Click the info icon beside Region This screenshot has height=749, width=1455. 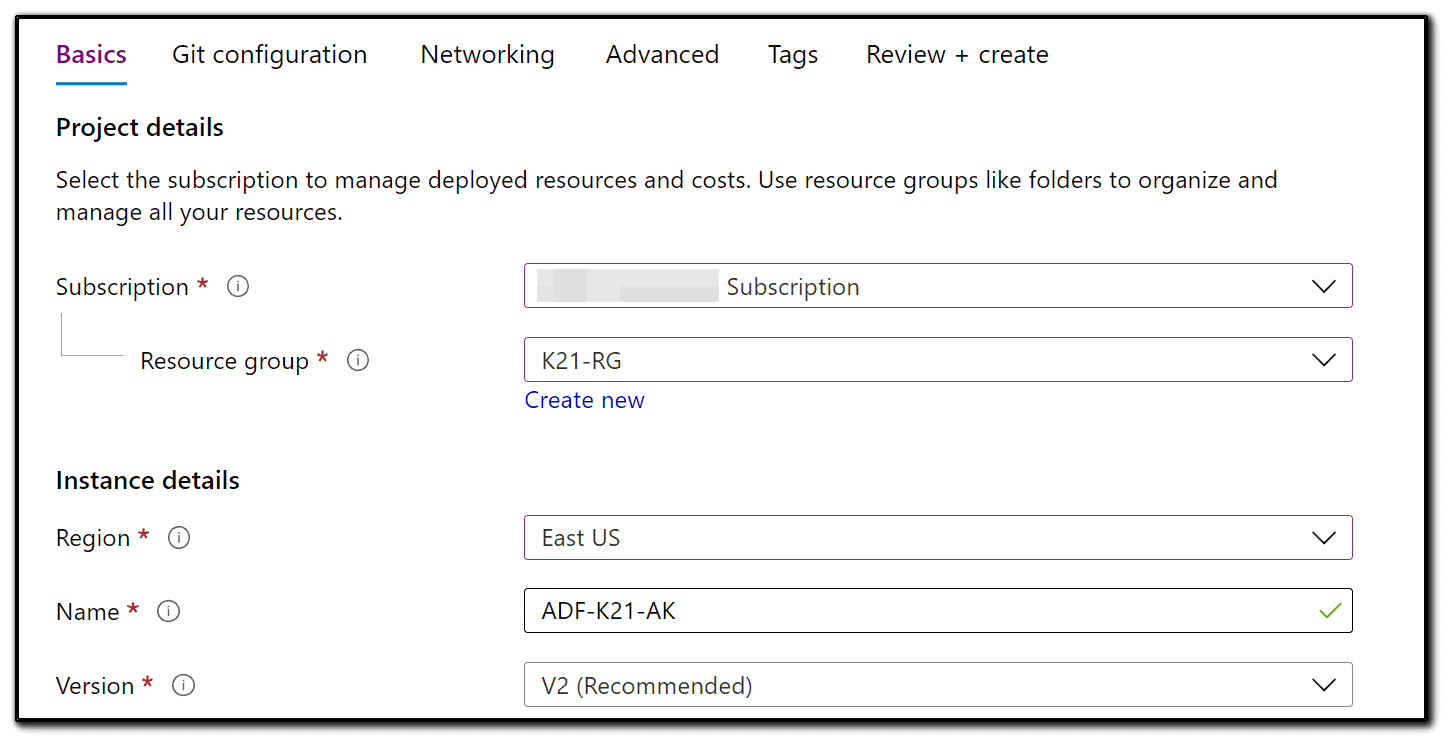coord(179,538)
